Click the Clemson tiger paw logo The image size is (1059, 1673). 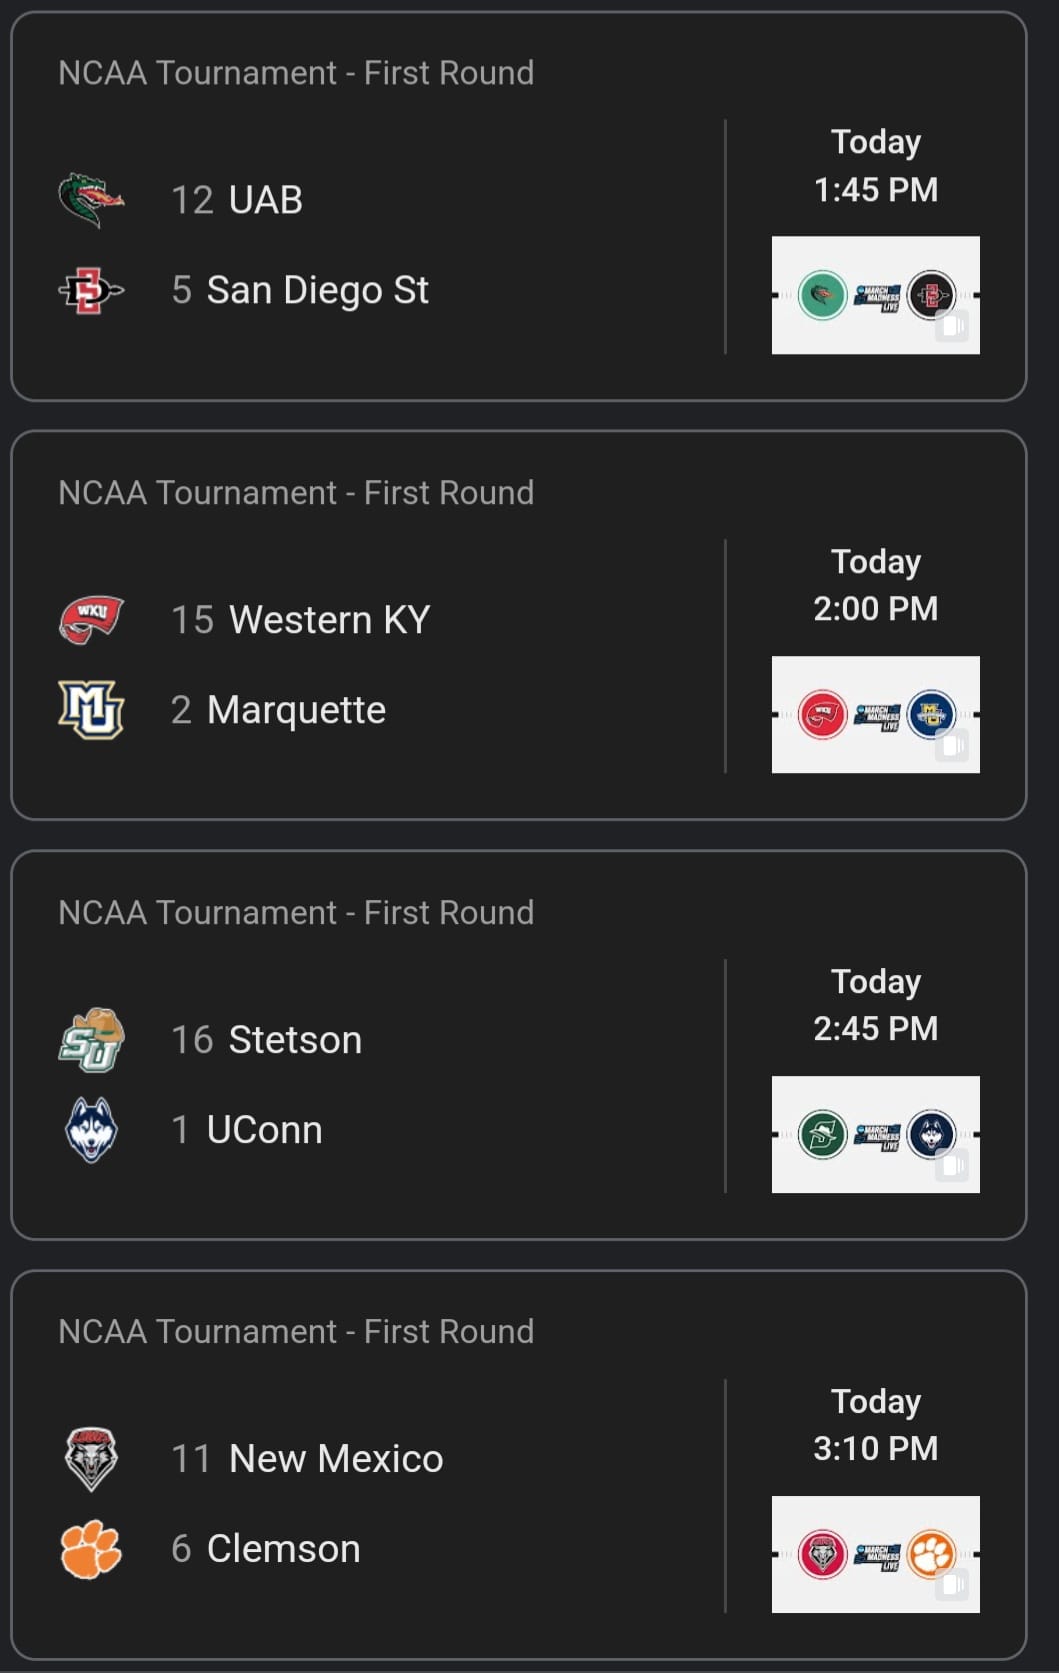[91, 1549]
